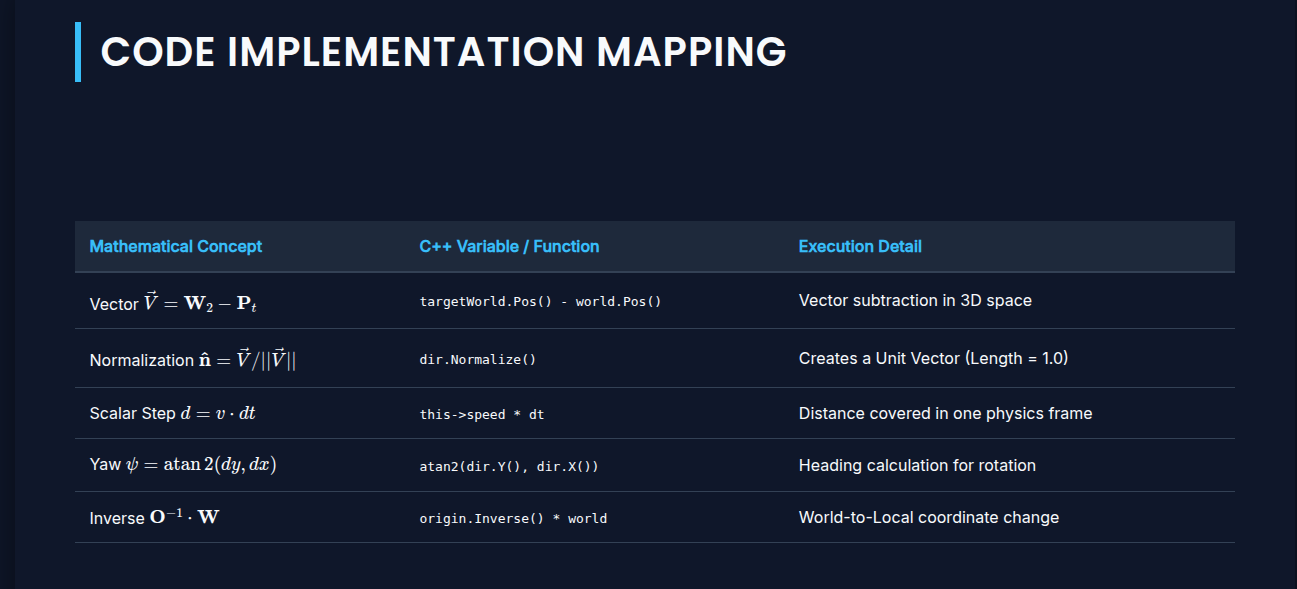Select the "C++ Variable / Function" column header
This screenshot has width=1297, height=589.
tap(509, 246)
